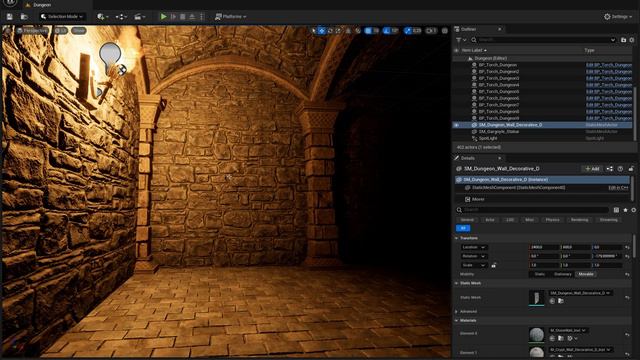Viewport: 640px width, 360px height.
Task: Select BP_Torch_Dungeon in Outliner
Action: 498,65
